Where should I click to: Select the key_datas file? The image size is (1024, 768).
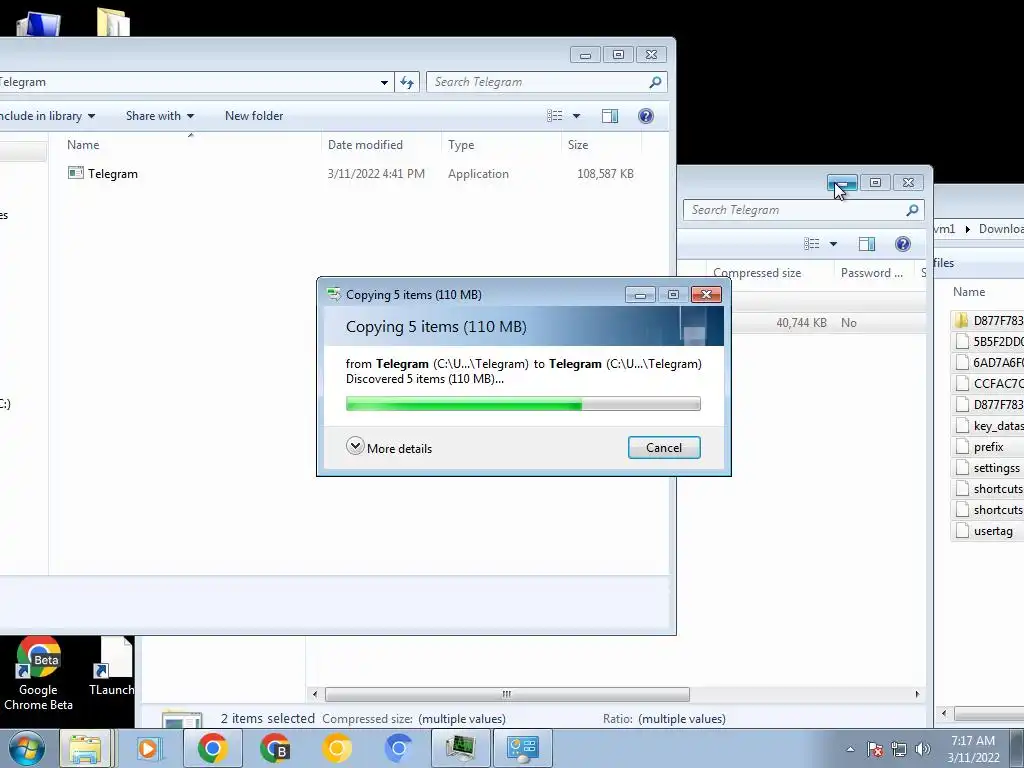coord(988,426)
